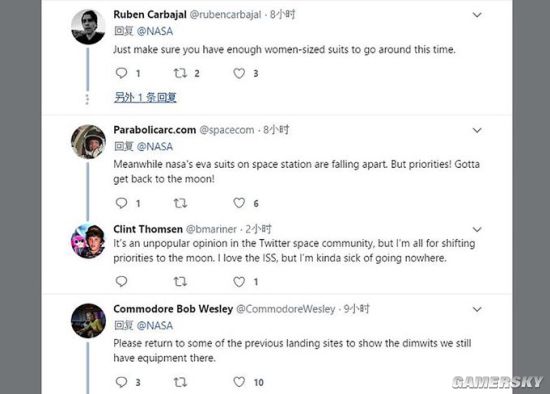Expand tweet menu for Commodore Bob Wesley

point(477,309)
